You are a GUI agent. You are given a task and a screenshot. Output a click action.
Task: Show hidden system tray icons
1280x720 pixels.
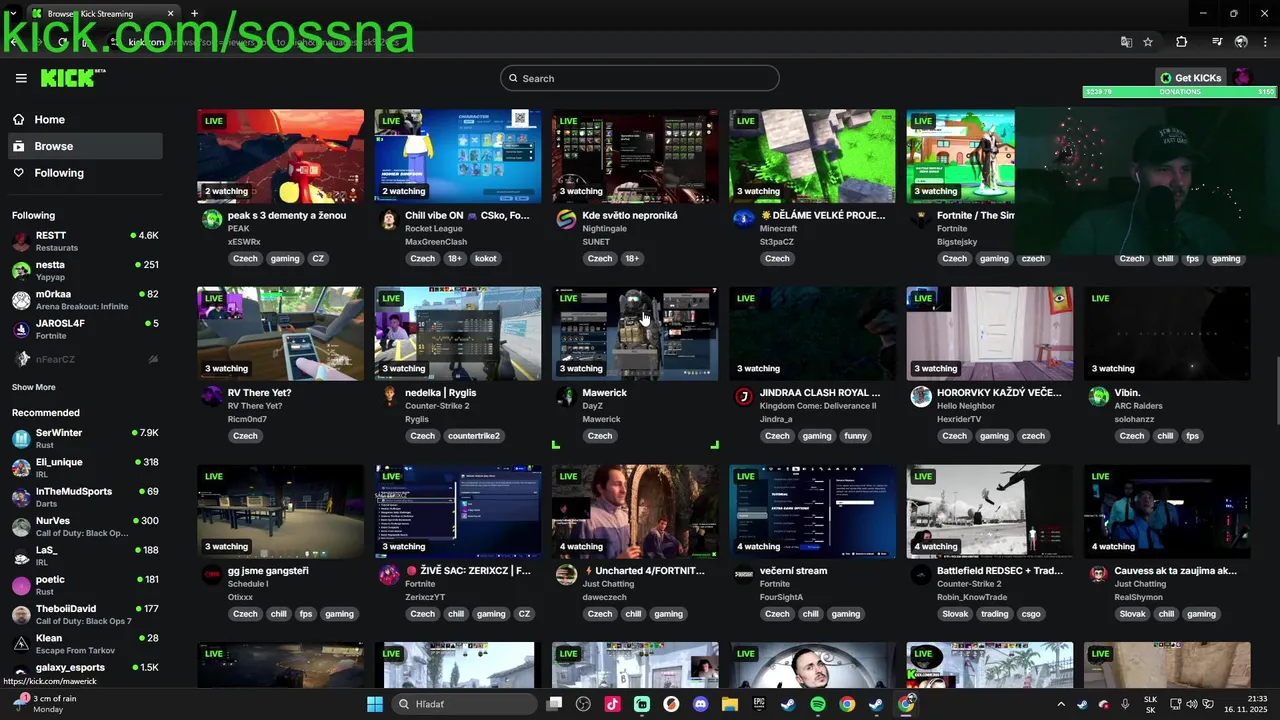[1061, 704]
